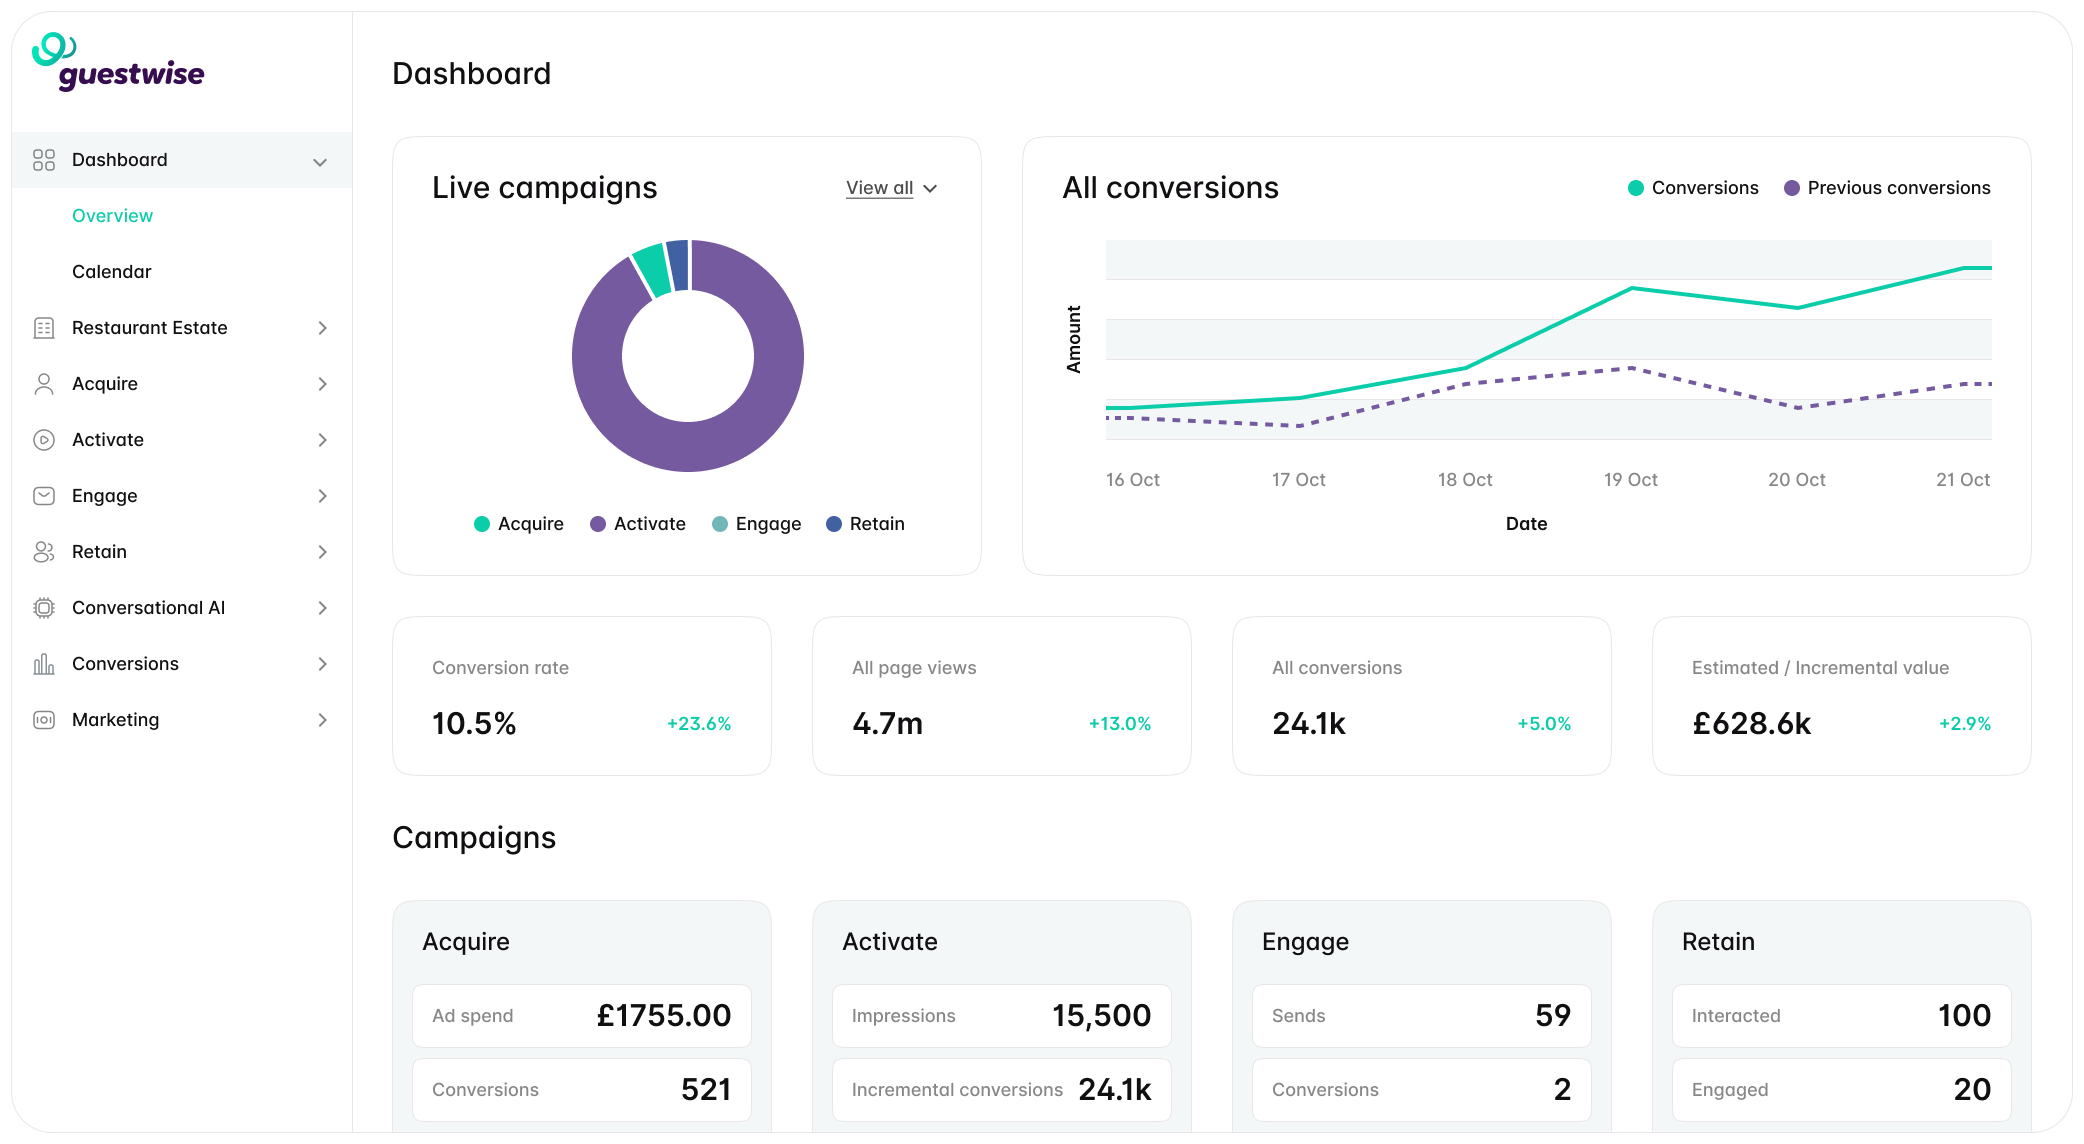Click the Dashboard grid icon in sidebar

pos(44,160)
